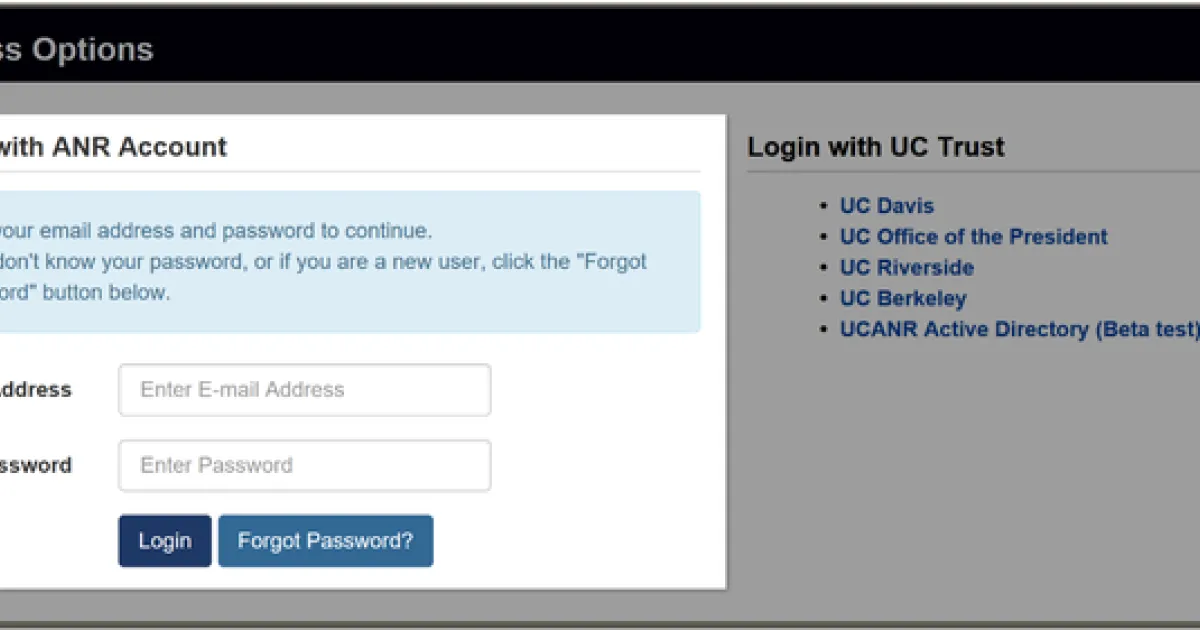Click the Enter E-mail Address field
The height and width of the screenshot is (630, 1200).
tap(304, 390)
